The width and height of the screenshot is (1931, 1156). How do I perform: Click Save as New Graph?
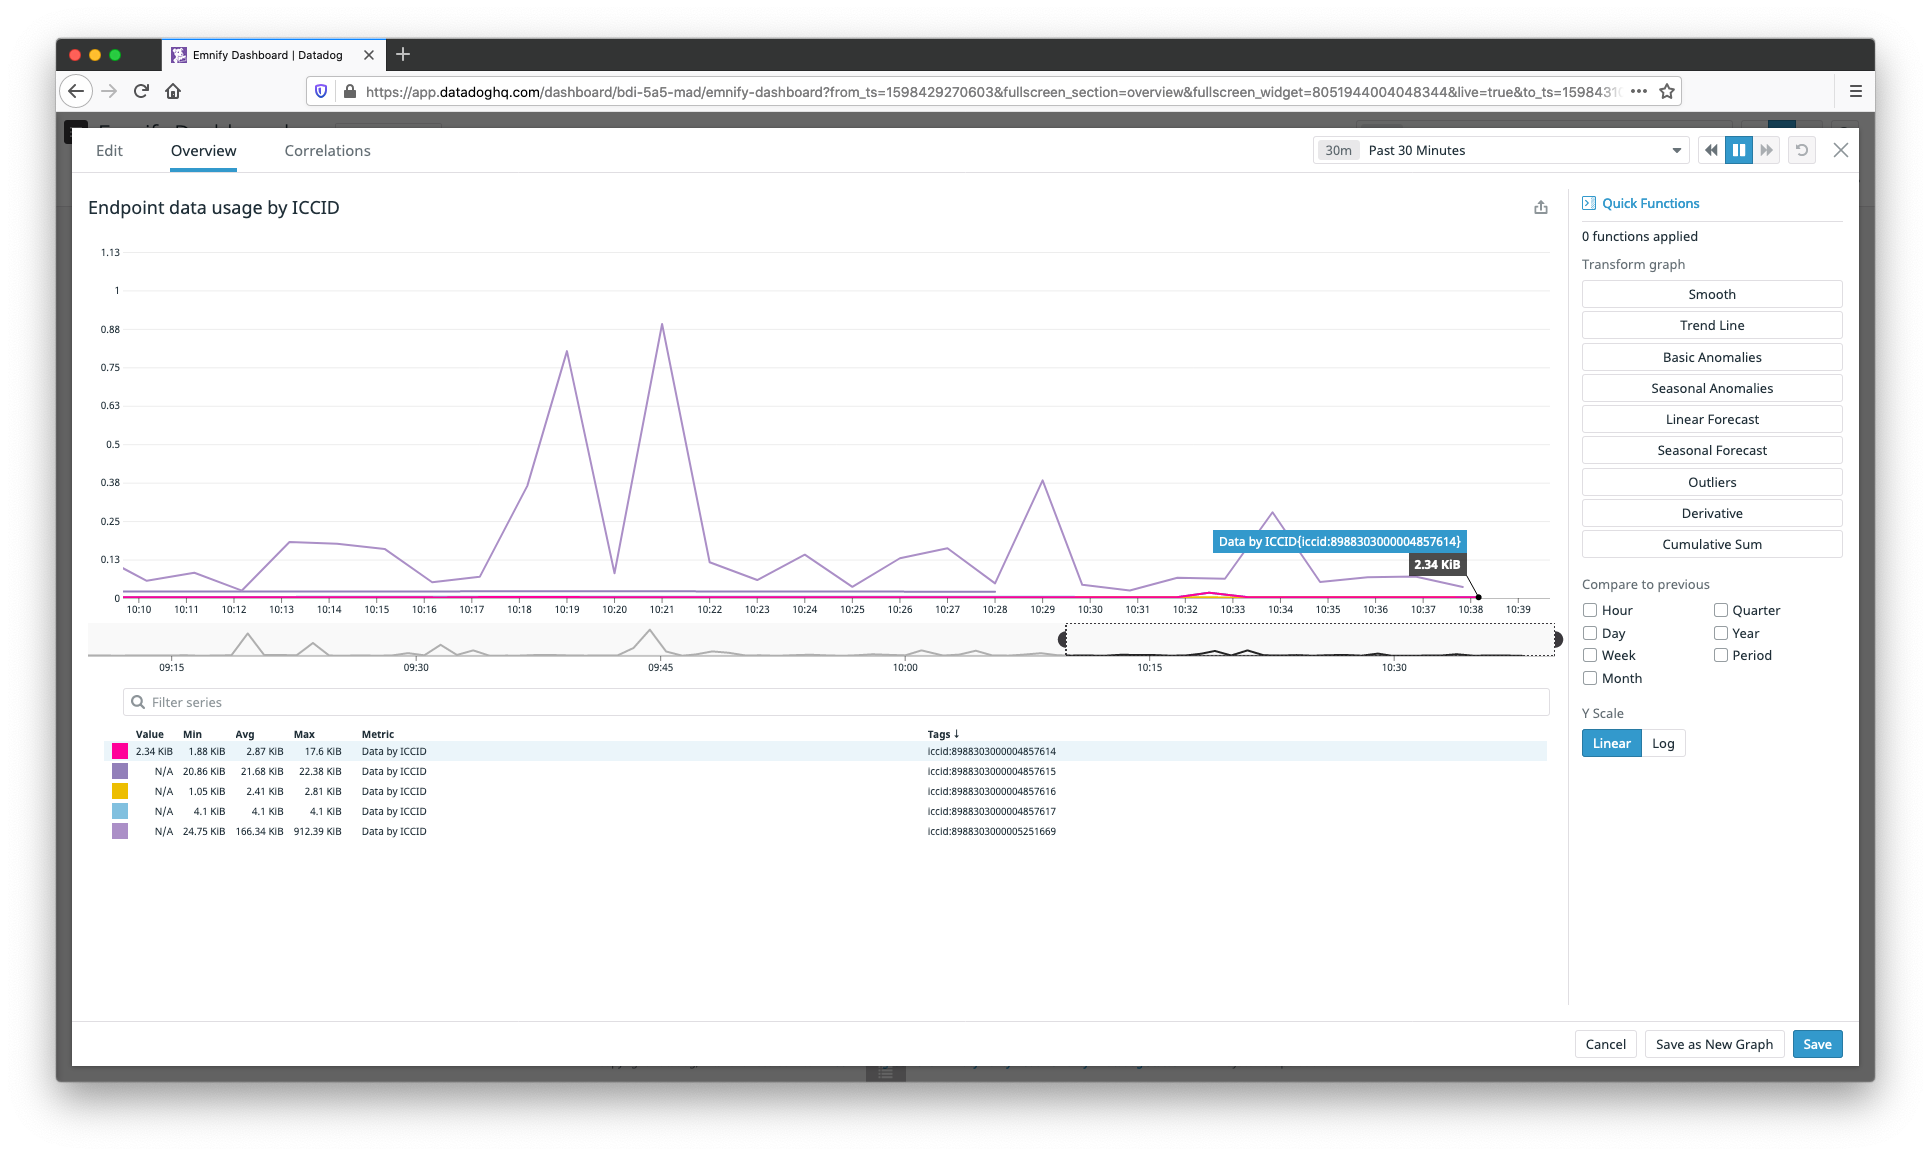[1714, 1043]
